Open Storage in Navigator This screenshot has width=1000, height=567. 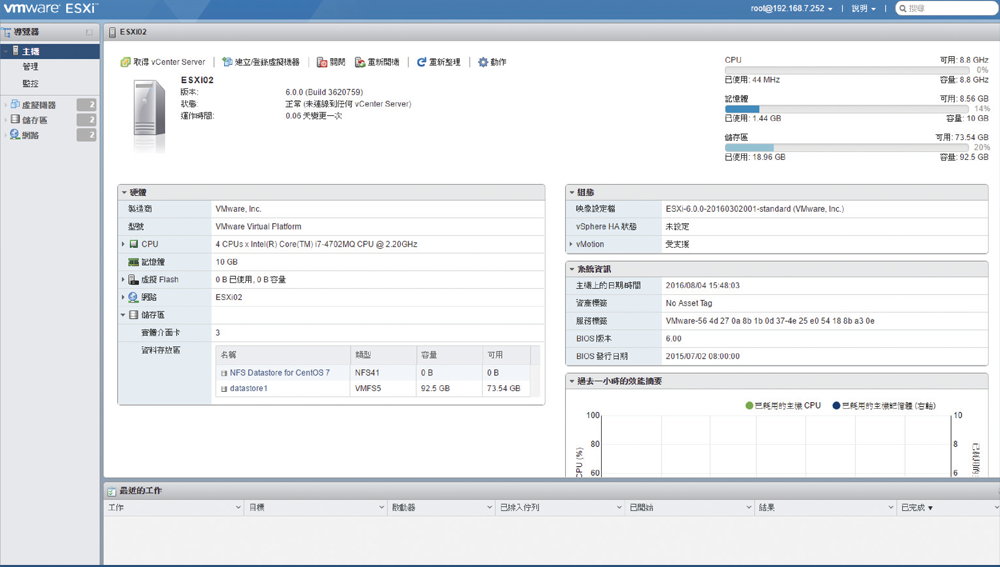pos(34,120)
